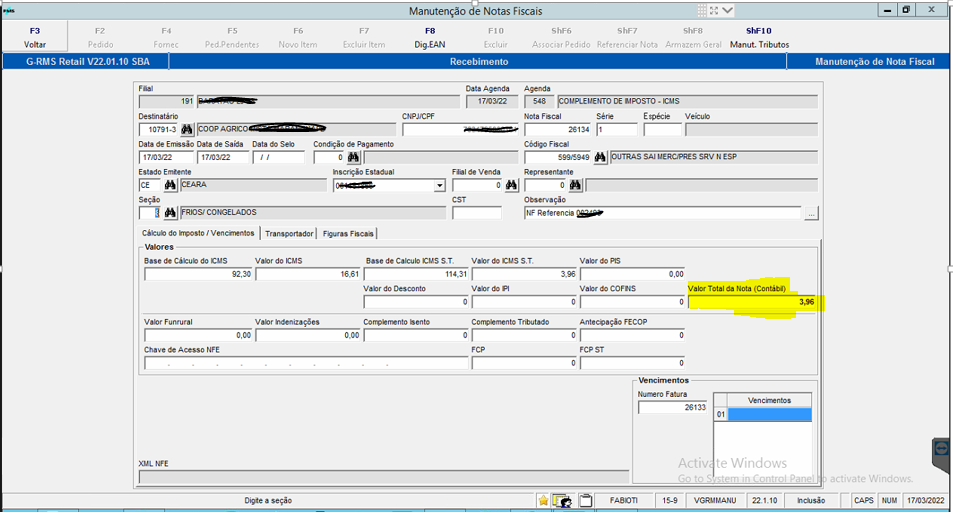This screenshot has width=953, height=512.
Task: Click the Valor do ICMS field
Action: [308, 274]
